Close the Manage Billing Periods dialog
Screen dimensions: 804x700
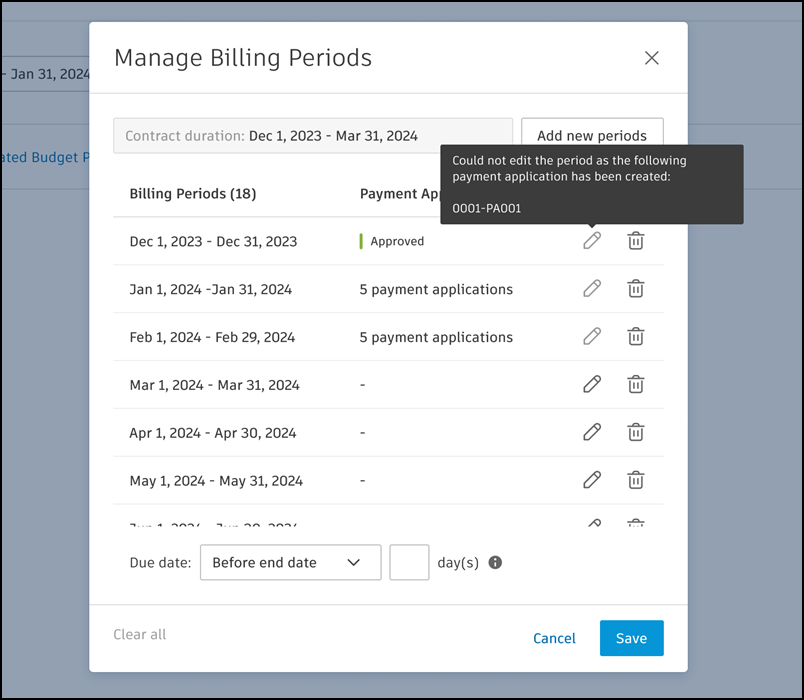(652, 58)
